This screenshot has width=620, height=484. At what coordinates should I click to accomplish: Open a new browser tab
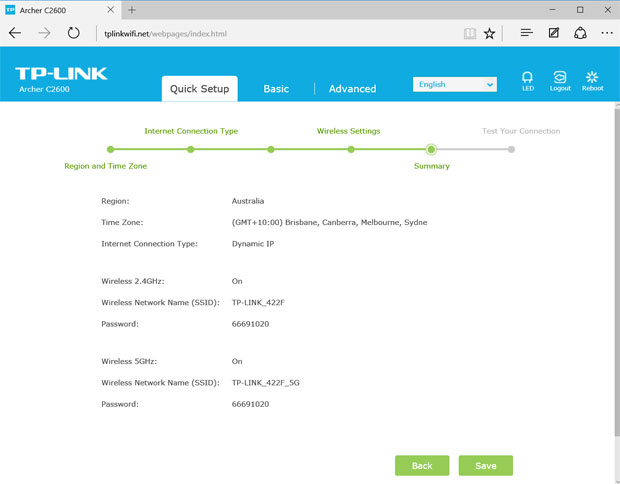point(132,10)
